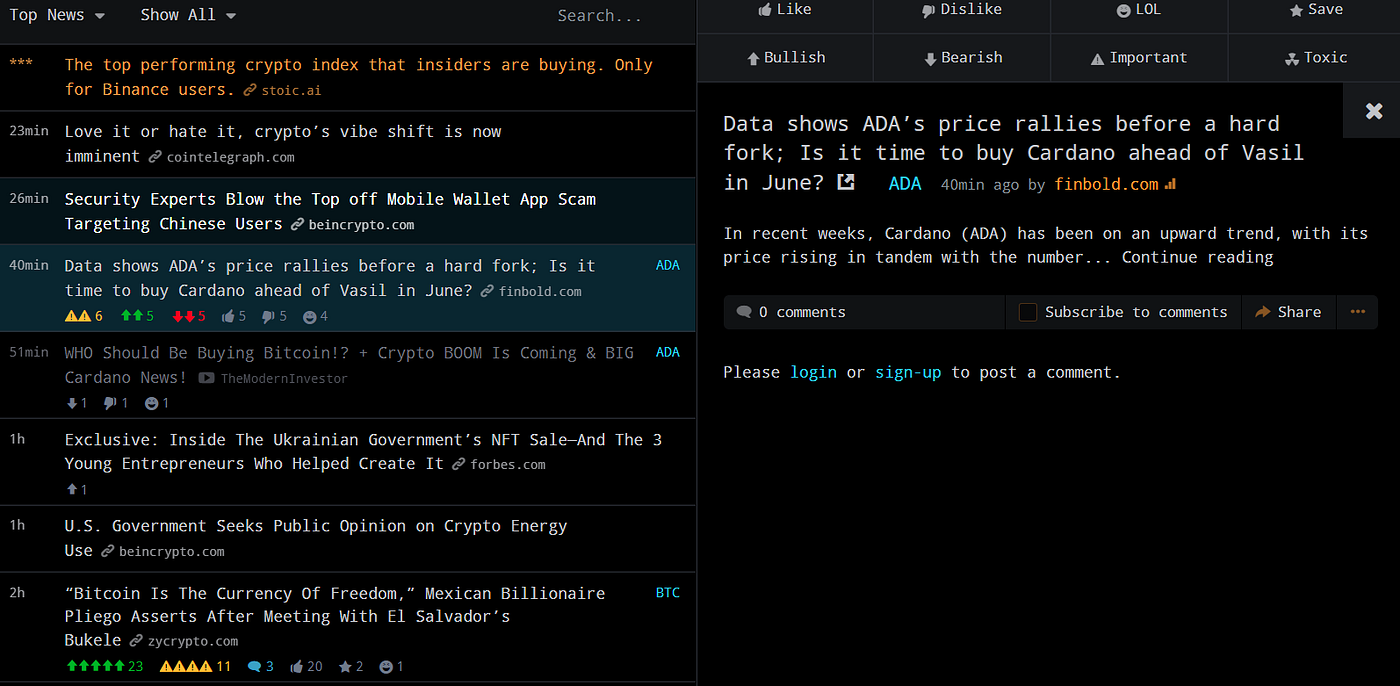Click the ADA tag in article header

[905, 184]
